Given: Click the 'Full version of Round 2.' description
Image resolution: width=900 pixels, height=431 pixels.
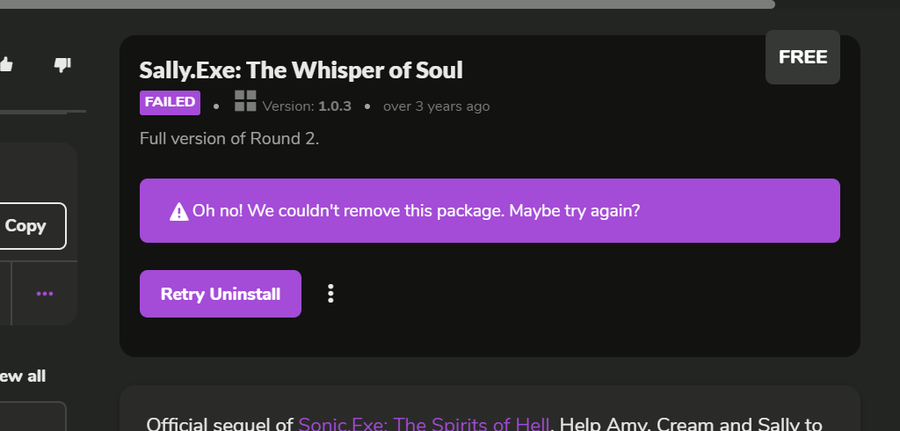Looking at the screenshot, I should click(x=229, y=138).
